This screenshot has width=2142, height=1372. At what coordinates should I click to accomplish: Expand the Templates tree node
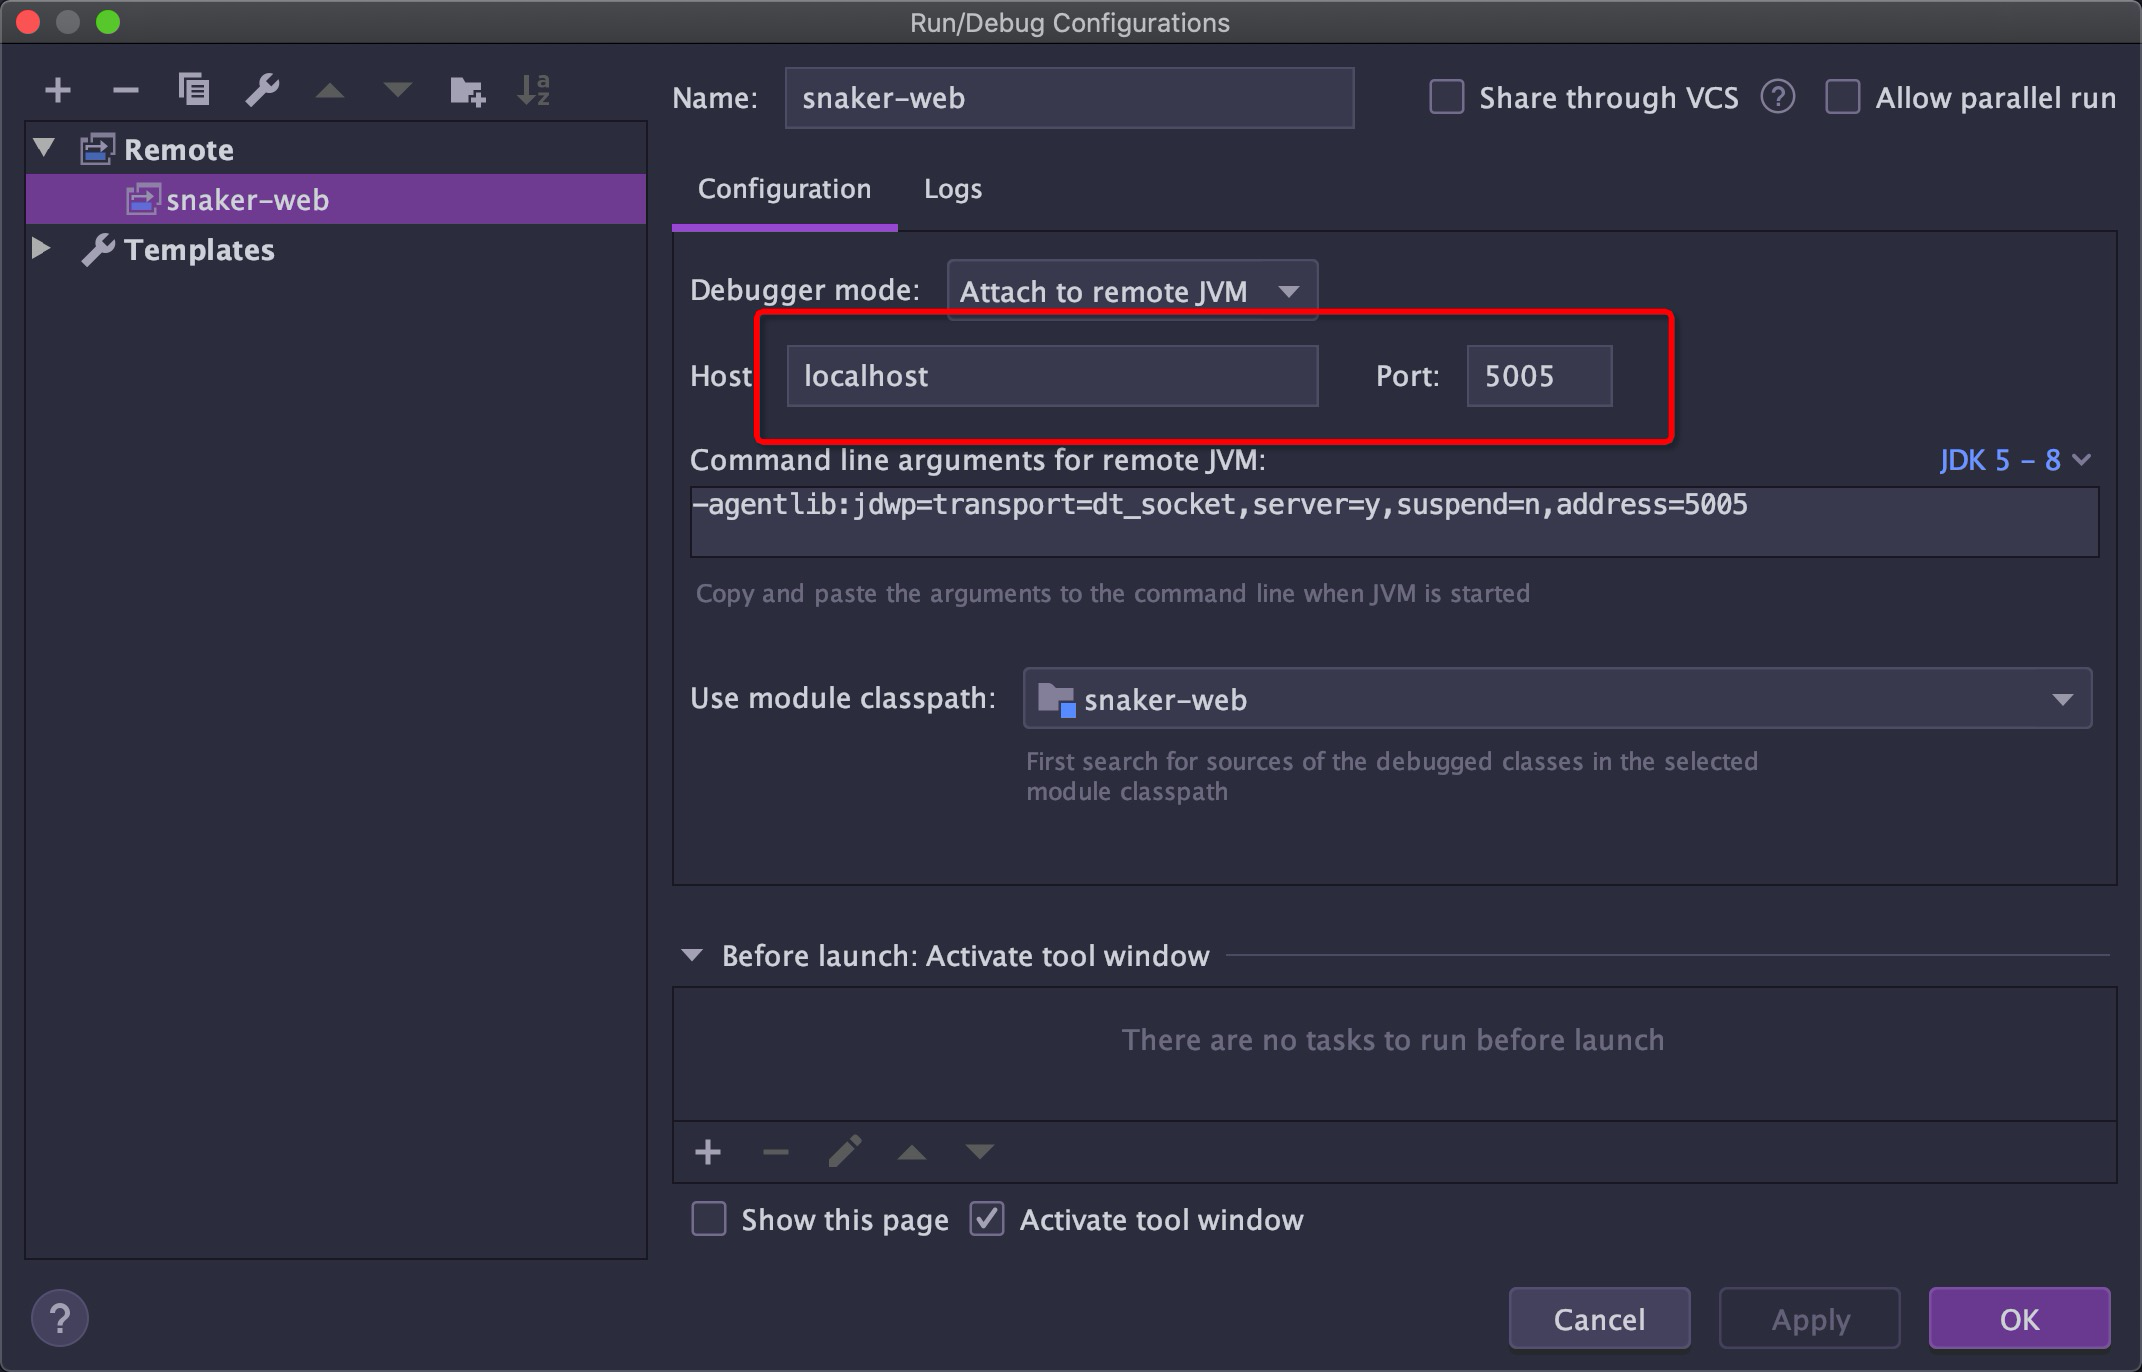42,249
